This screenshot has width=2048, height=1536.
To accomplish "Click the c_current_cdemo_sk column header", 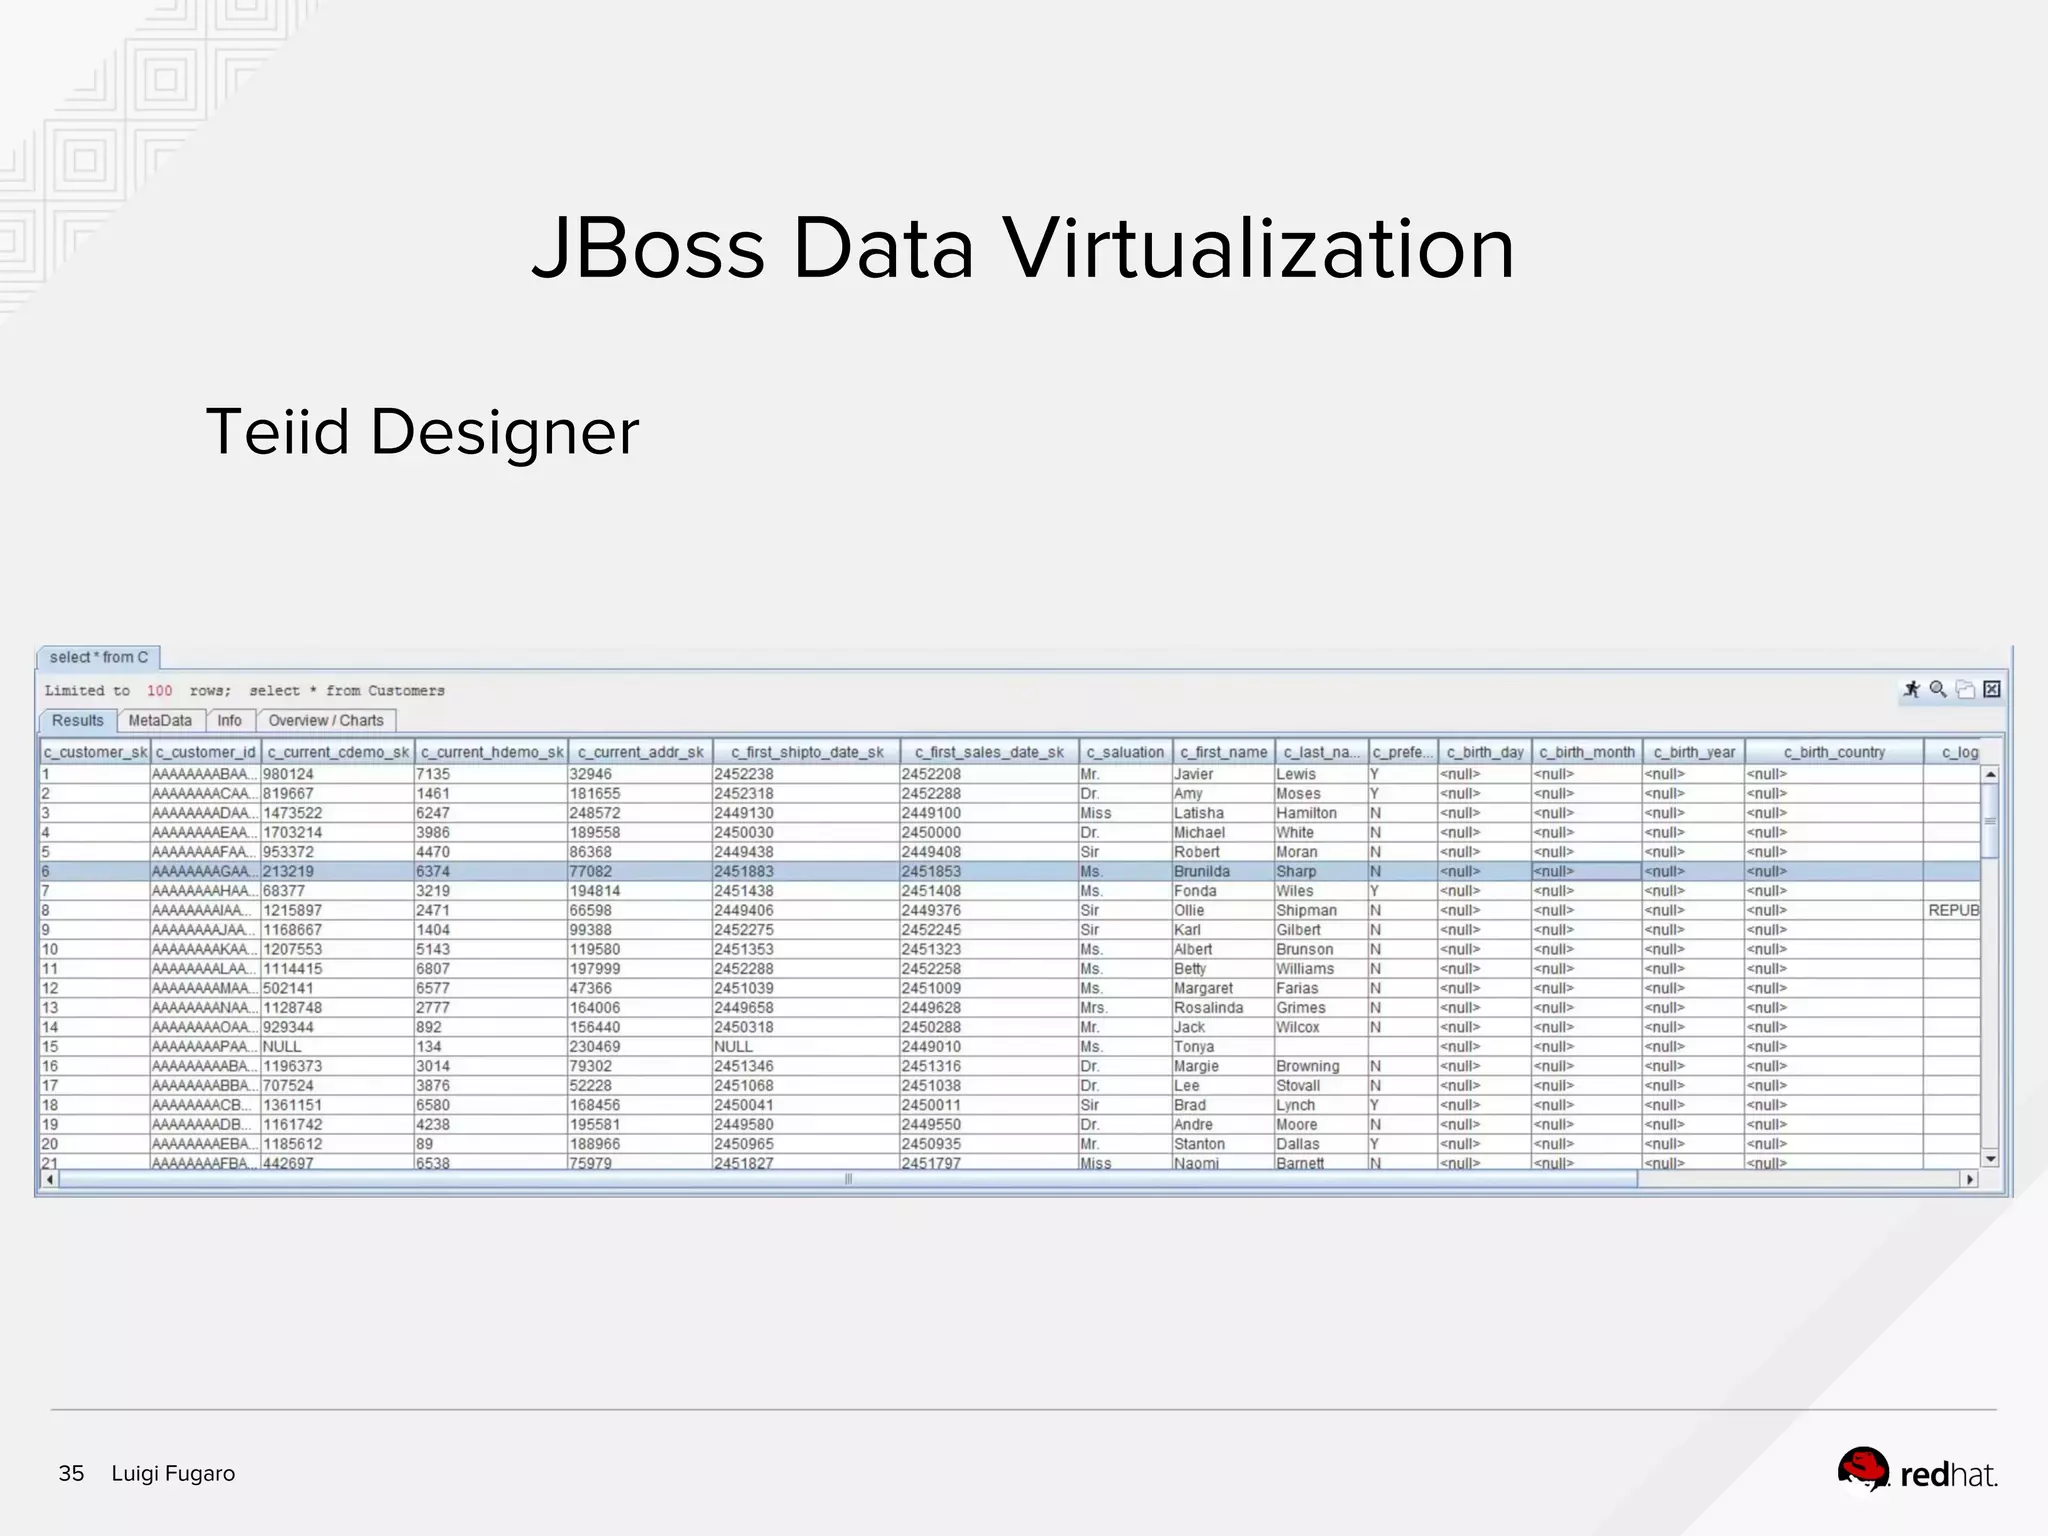I will tap(338, 752).
